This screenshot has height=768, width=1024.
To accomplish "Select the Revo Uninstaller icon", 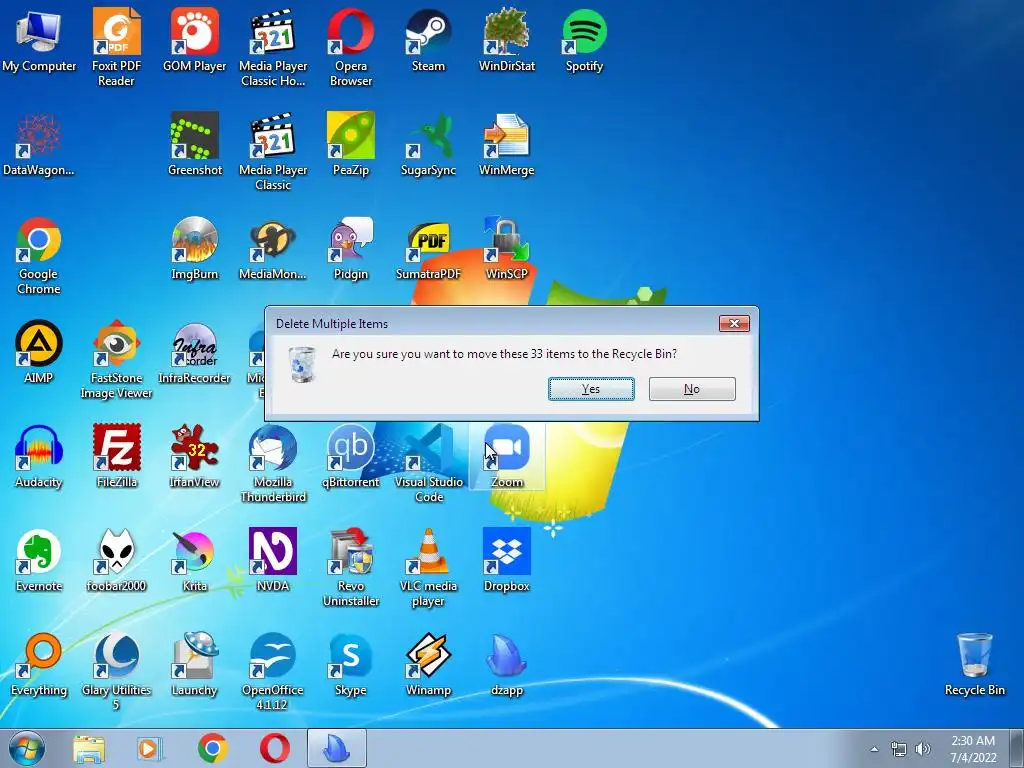I will 351,568.
